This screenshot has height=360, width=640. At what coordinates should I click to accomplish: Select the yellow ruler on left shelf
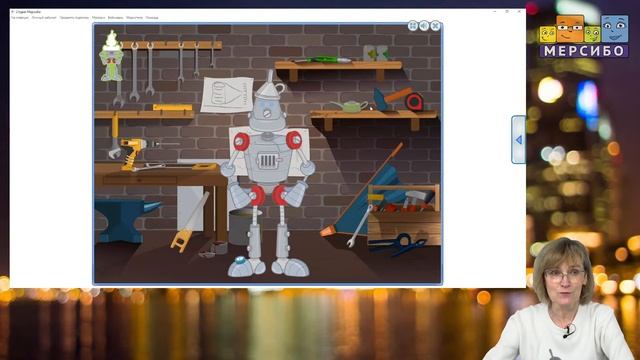click(172, 108)
